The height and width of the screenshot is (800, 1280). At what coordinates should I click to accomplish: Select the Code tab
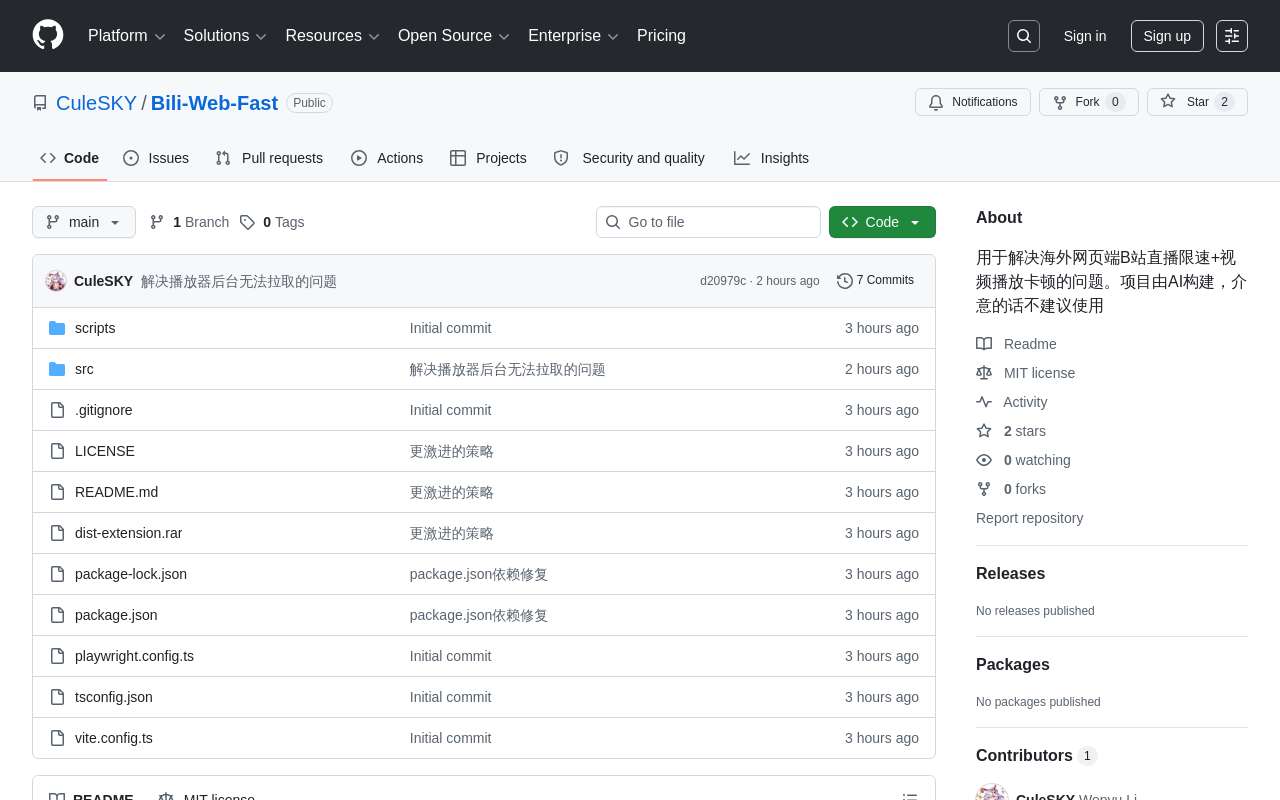[x=70, y=158]
